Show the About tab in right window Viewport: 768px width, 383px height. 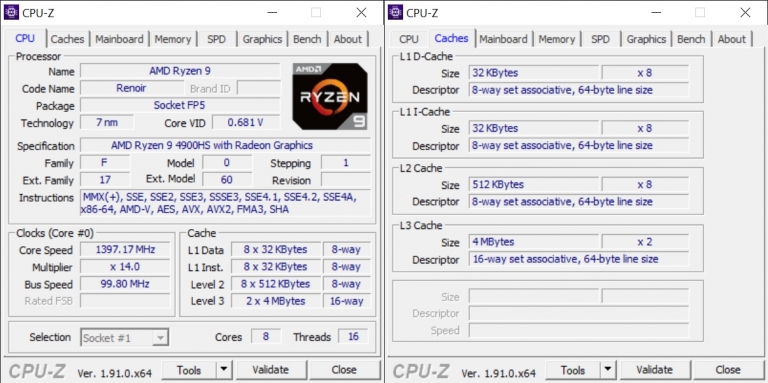coord(731,39)
